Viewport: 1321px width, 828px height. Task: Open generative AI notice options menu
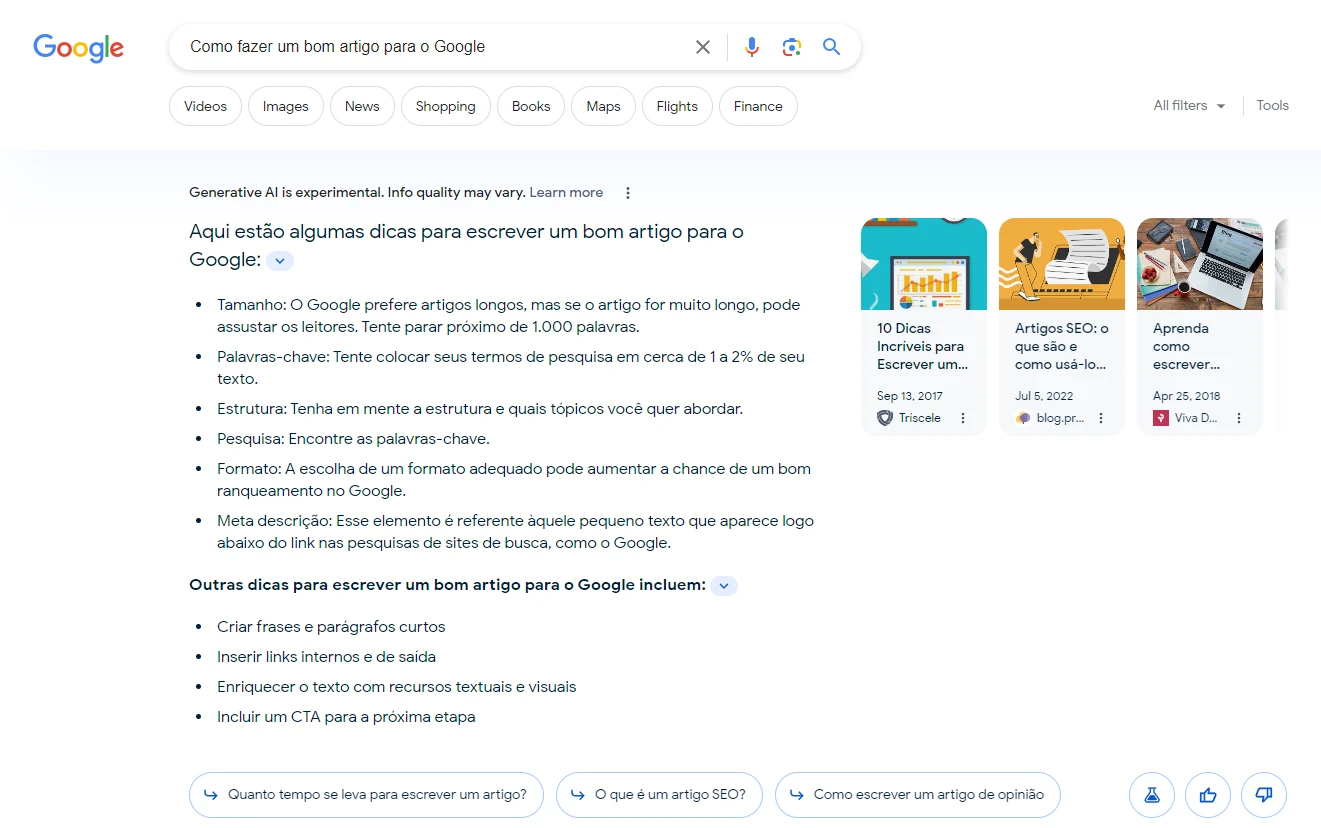tap(628, 193)
